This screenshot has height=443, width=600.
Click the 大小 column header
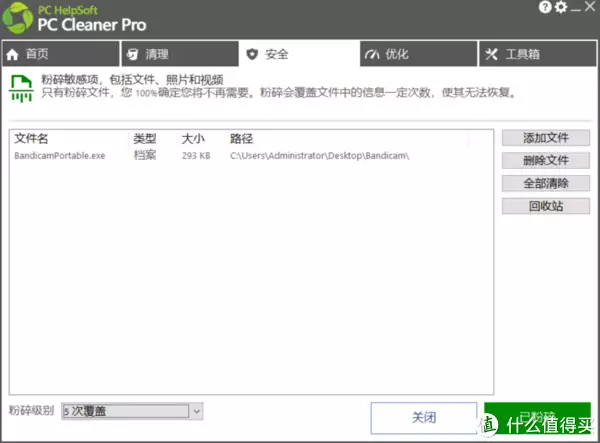pyautogui.click(x=193, y=138)
